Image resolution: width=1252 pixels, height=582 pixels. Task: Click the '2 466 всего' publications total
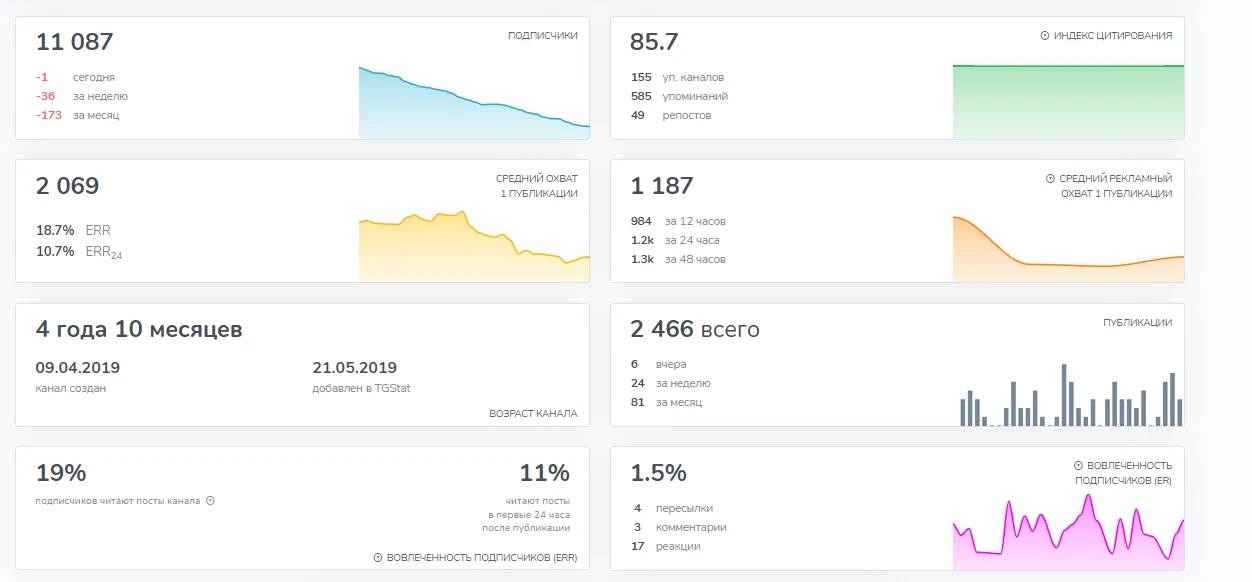coord(695,330)
